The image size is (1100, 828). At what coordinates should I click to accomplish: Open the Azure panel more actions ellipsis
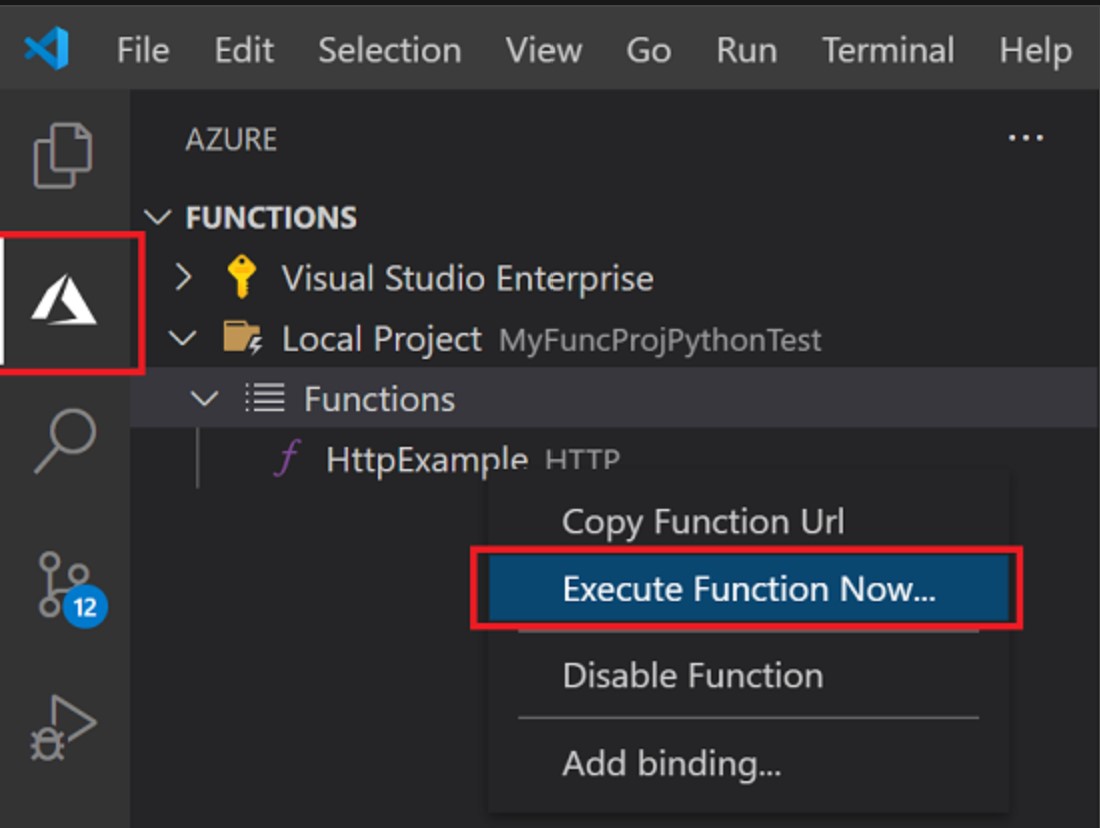[1026, 138]
